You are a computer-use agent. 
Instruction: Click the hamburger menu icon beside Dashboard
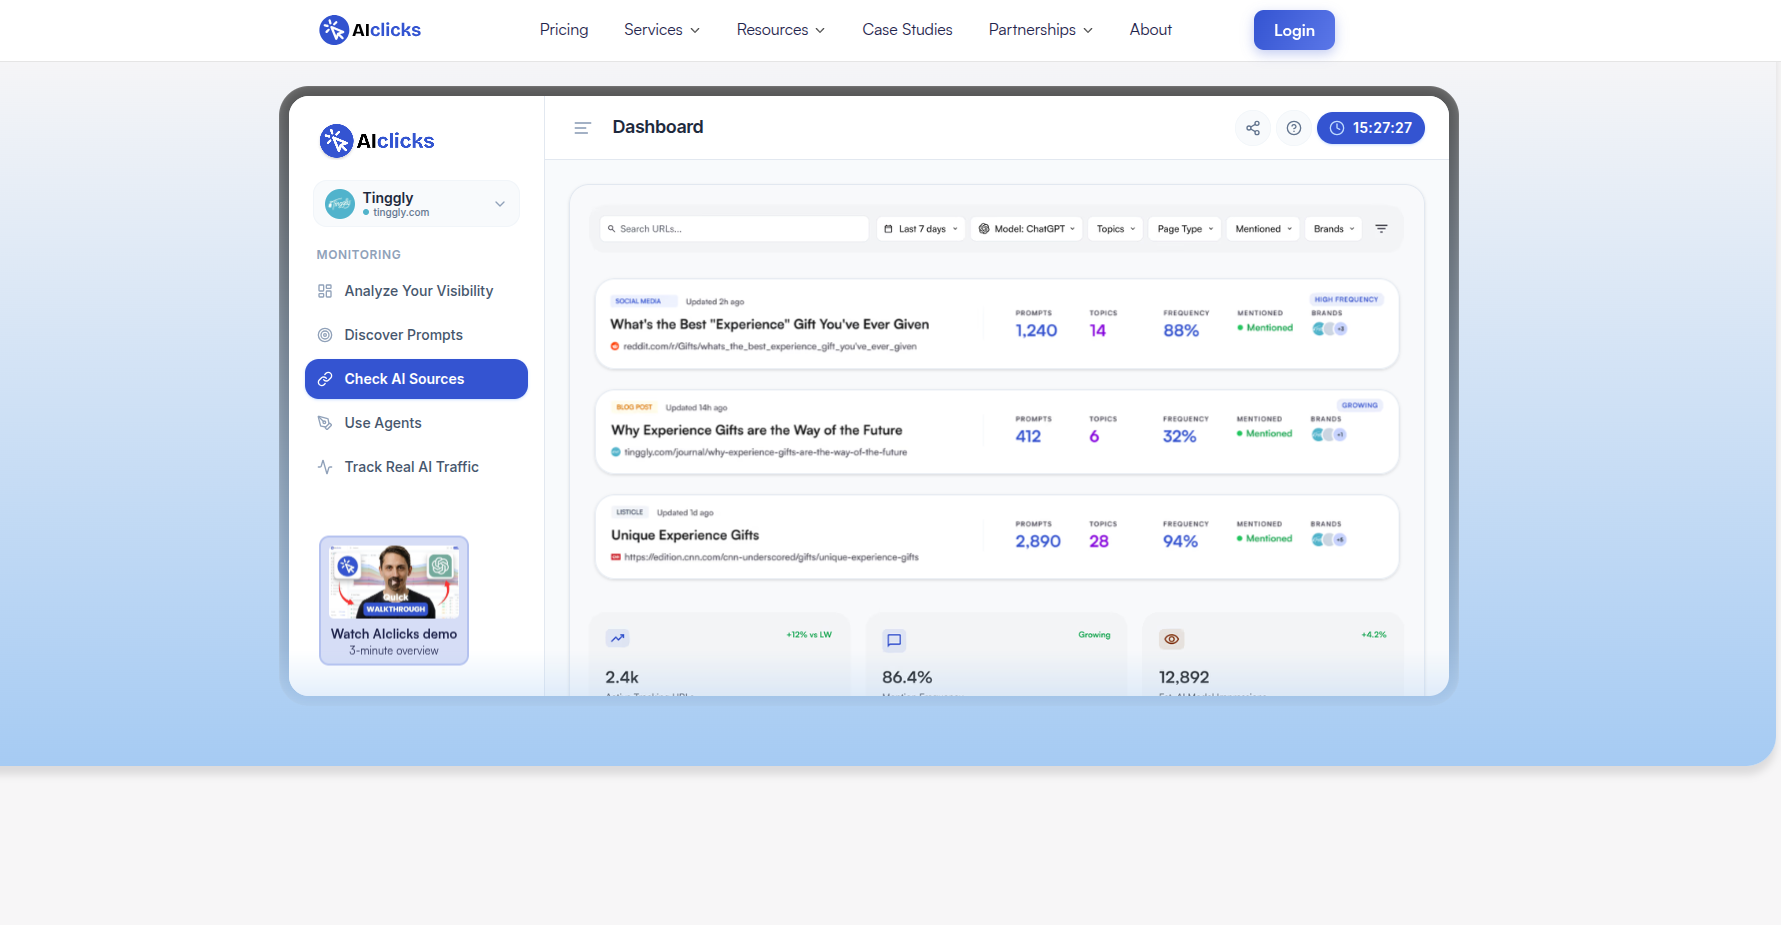coord(582,128)
